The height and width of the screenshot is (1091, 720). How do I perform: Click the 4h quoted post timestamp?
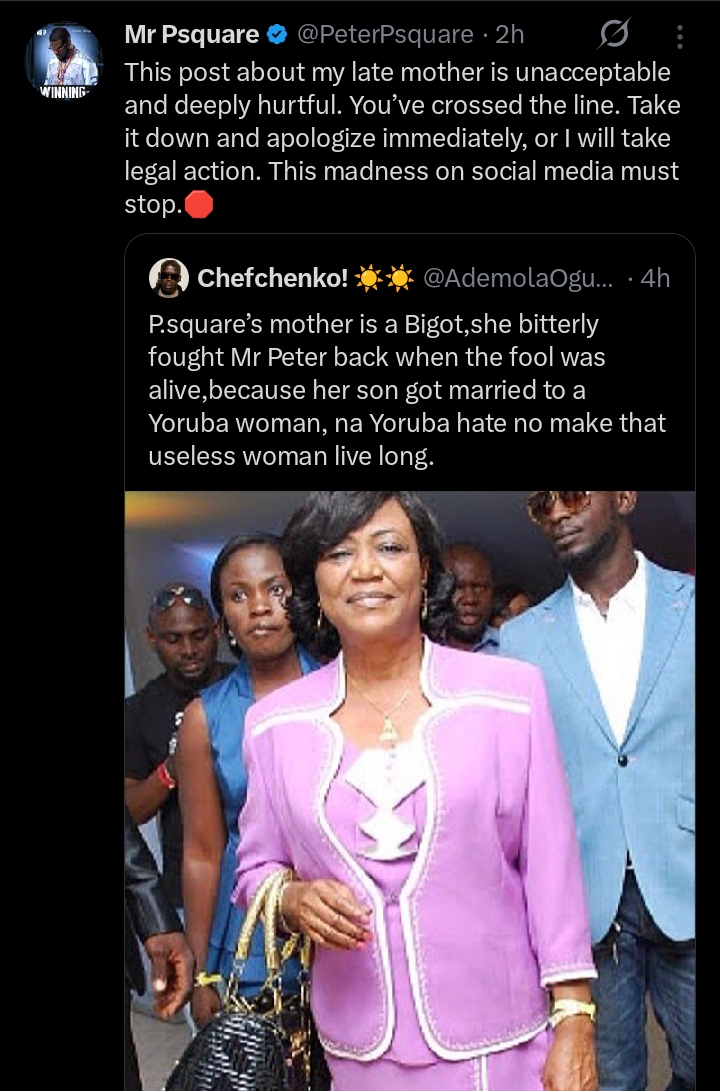pyautogui.click(x=655, y=278)
